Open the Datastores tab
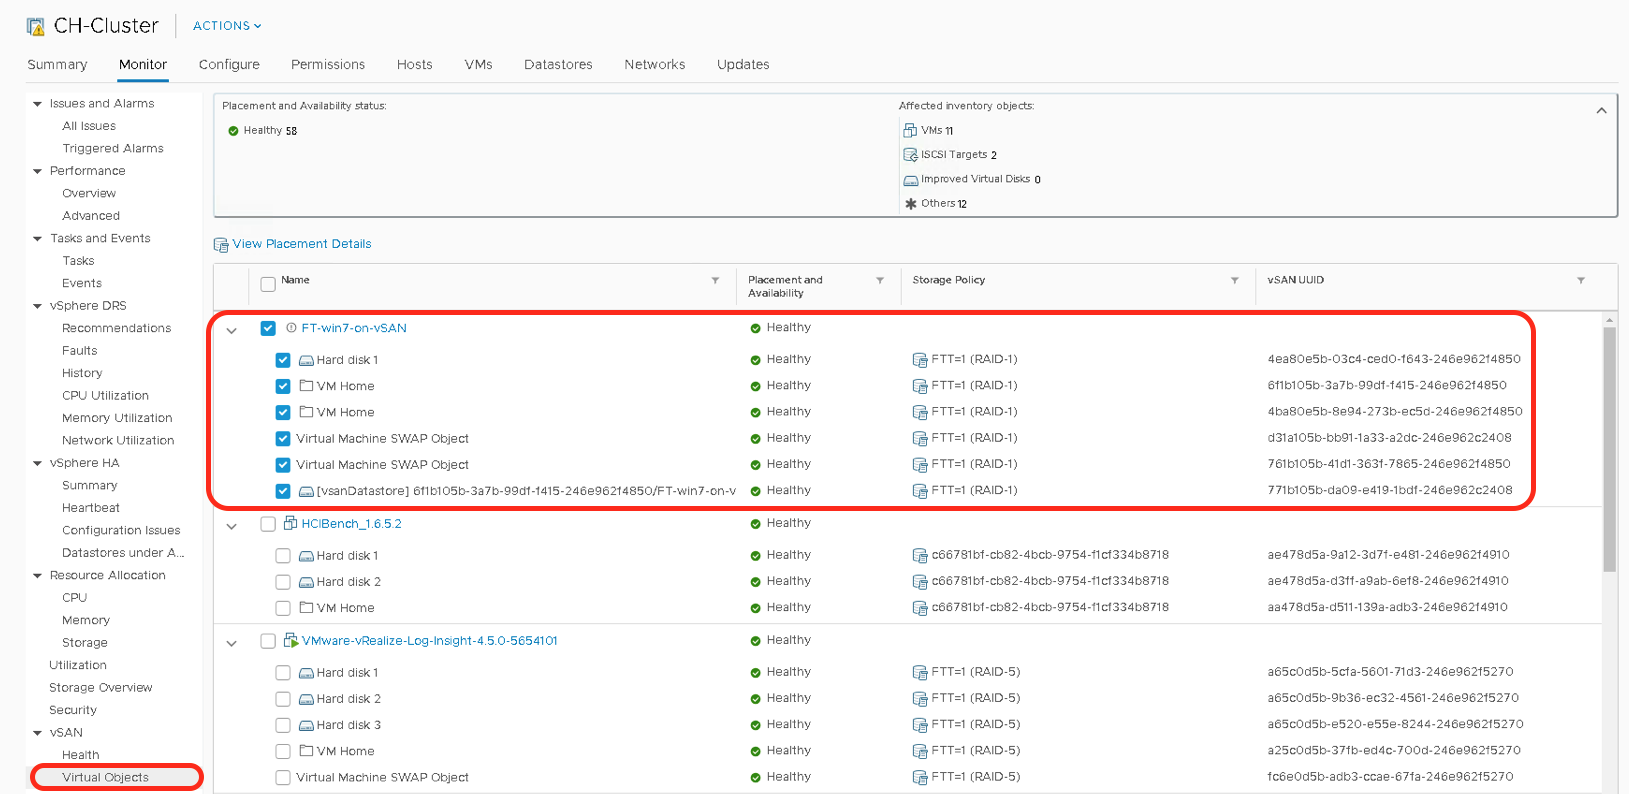The height and width of the screenshot is (794, 1629). (x=558, y=65)
